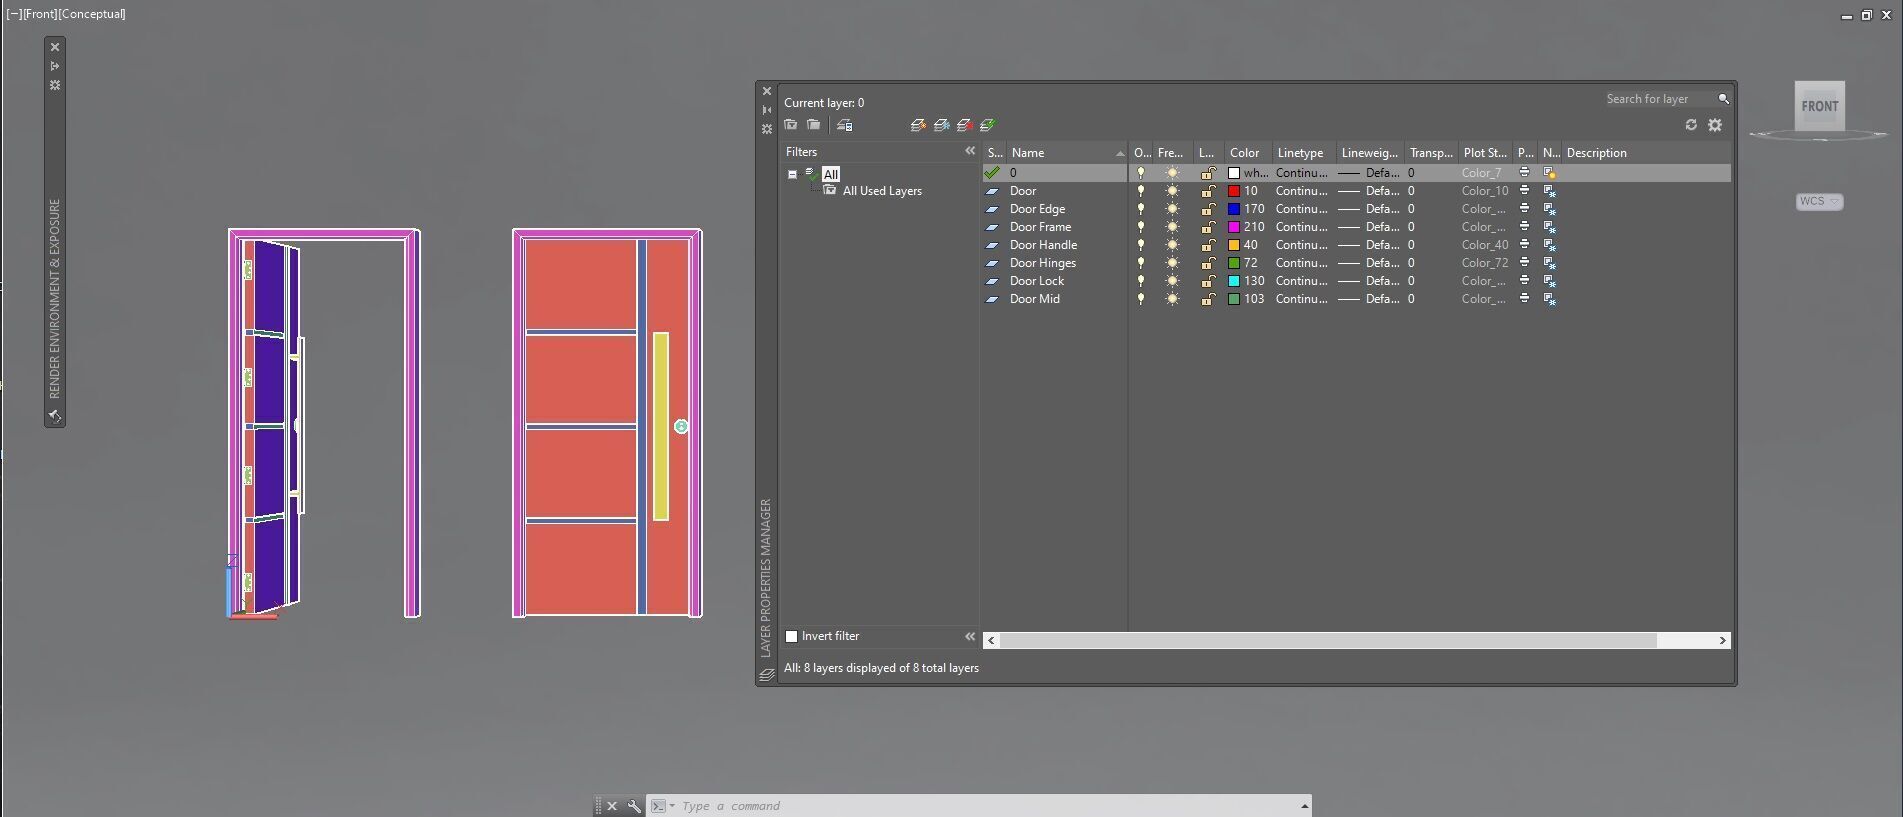Open the WCS coordinate dropdown
This screenshot has width=1903, height=817.
tap(1833, 201)
